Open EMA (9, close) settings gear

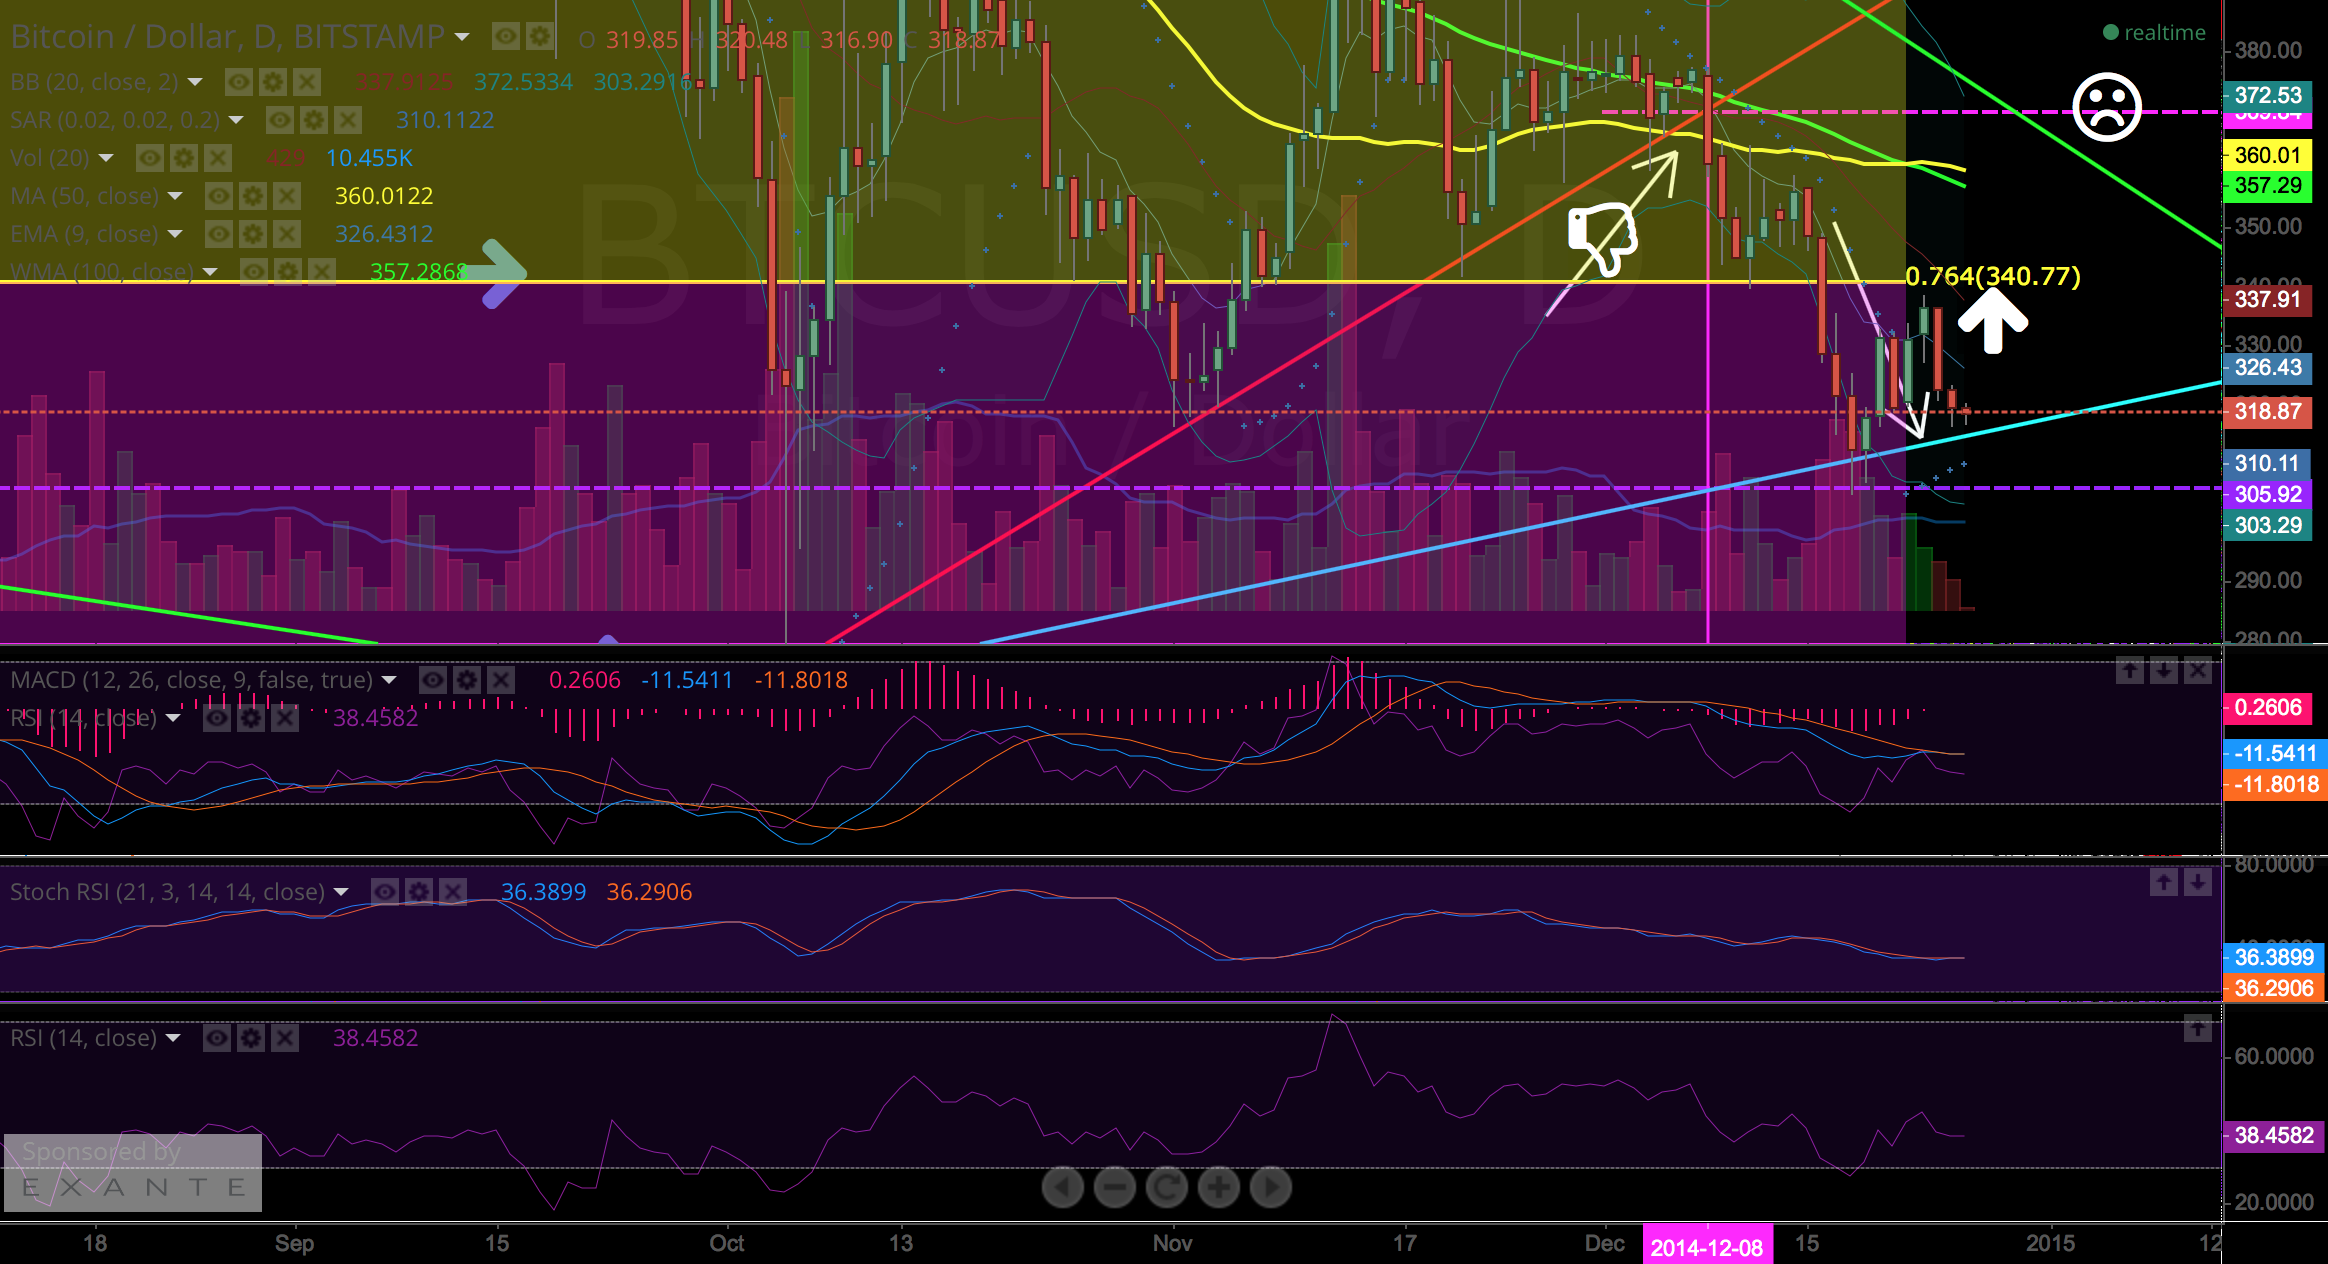253,234
